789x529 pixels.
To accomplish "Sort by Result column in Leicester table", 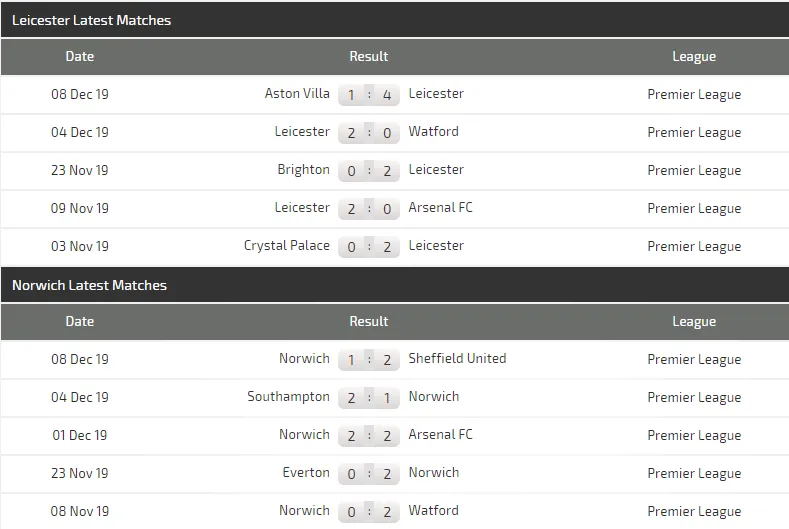I will click(x=369, y=57).
